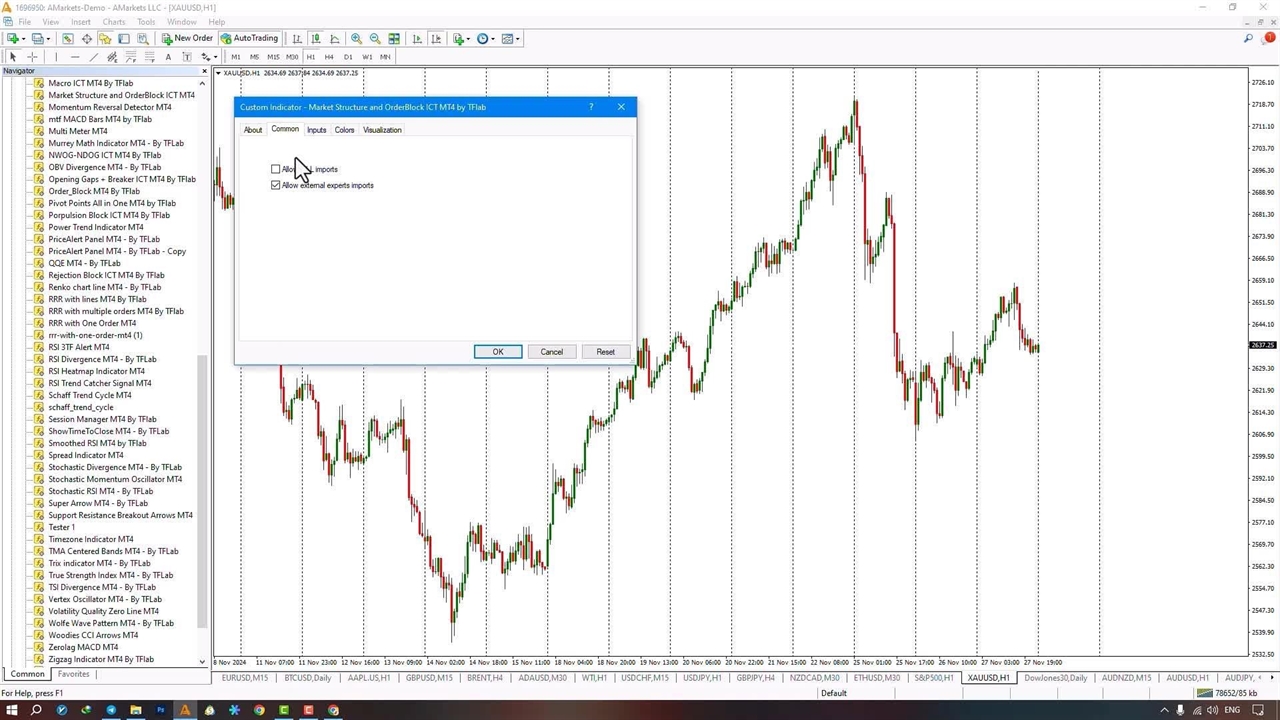Switch to the Inputs tab in dialog
Image resolution: width=1280 pixels, height=720 pixels.
coord(316,130)
